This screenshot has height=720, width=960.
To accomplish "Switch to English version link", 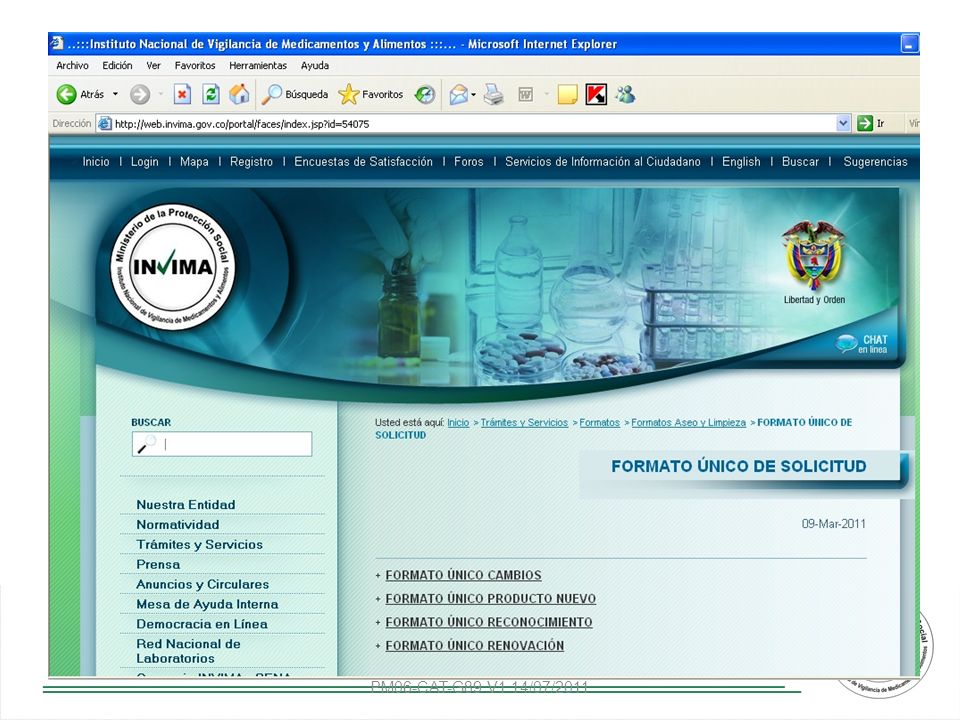I will click(741, 162).
